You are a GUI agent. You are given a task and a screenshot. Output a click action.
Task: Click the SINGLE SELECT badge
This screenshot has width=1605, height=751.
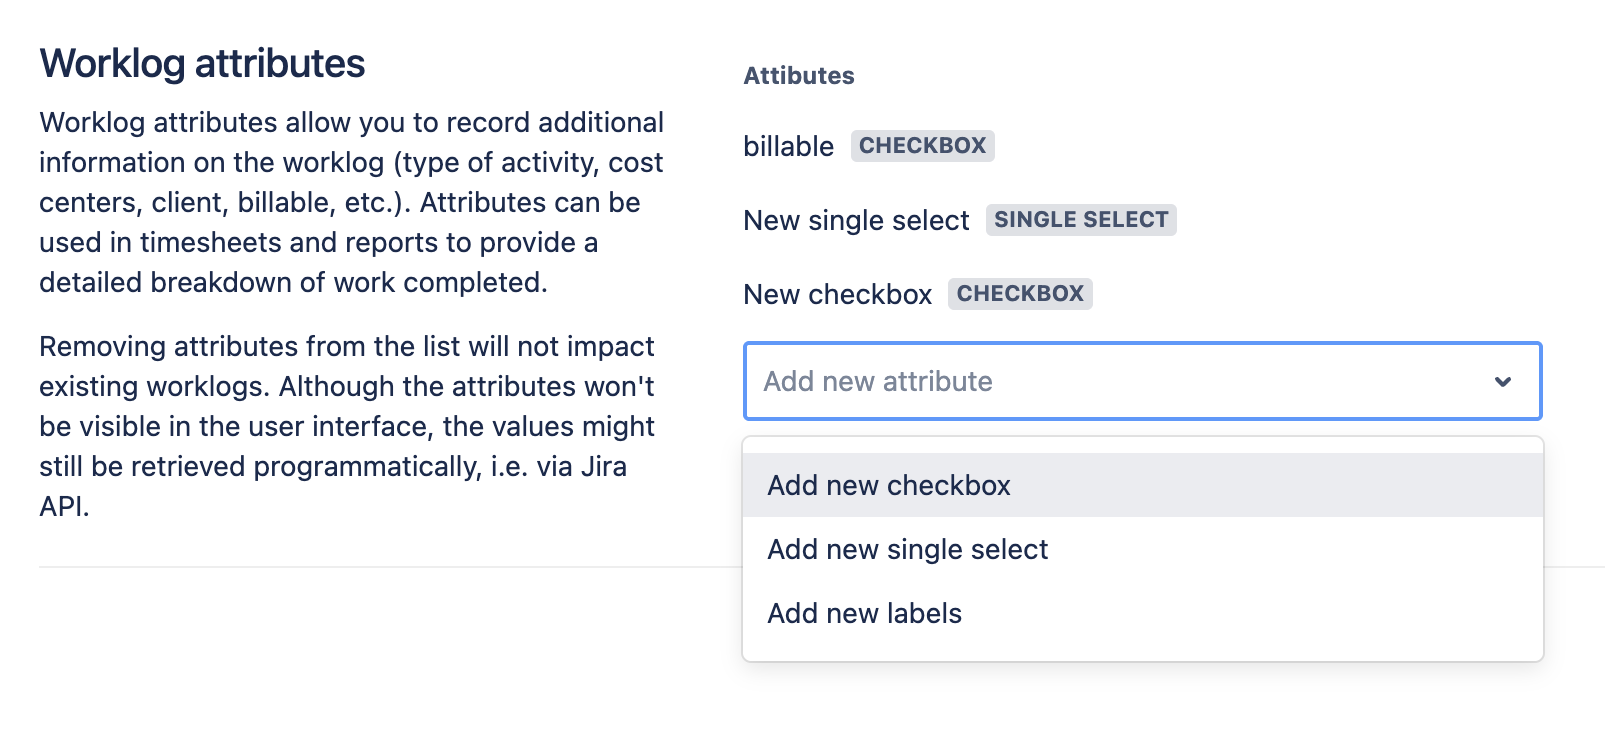point(1080,220)
